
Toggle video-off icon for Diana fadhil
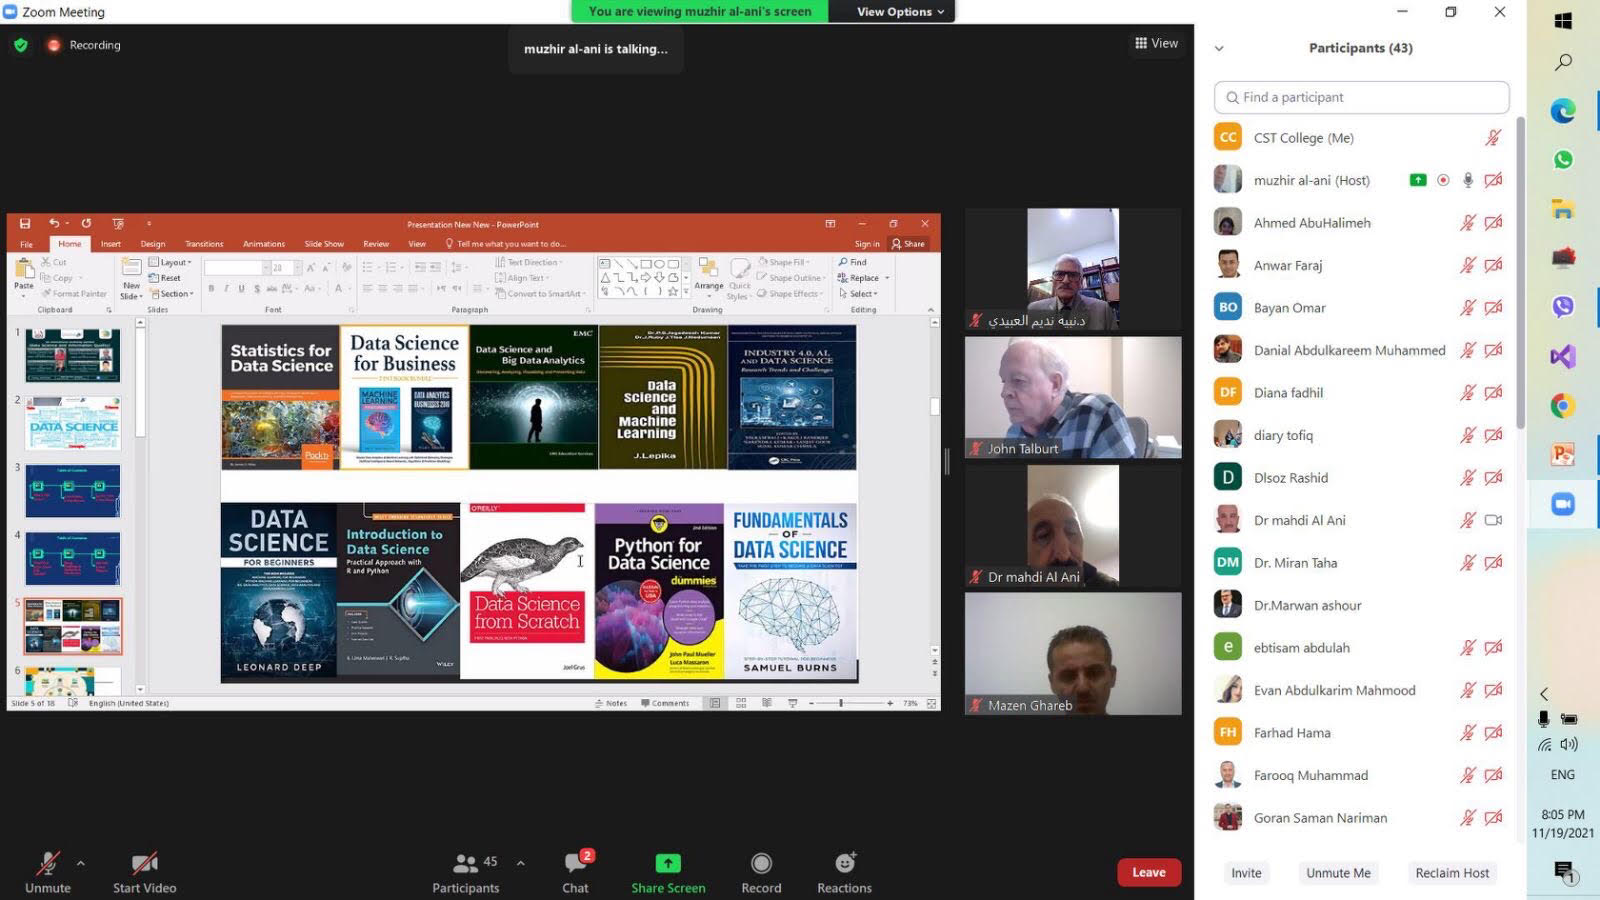(x=1493, y=393)
